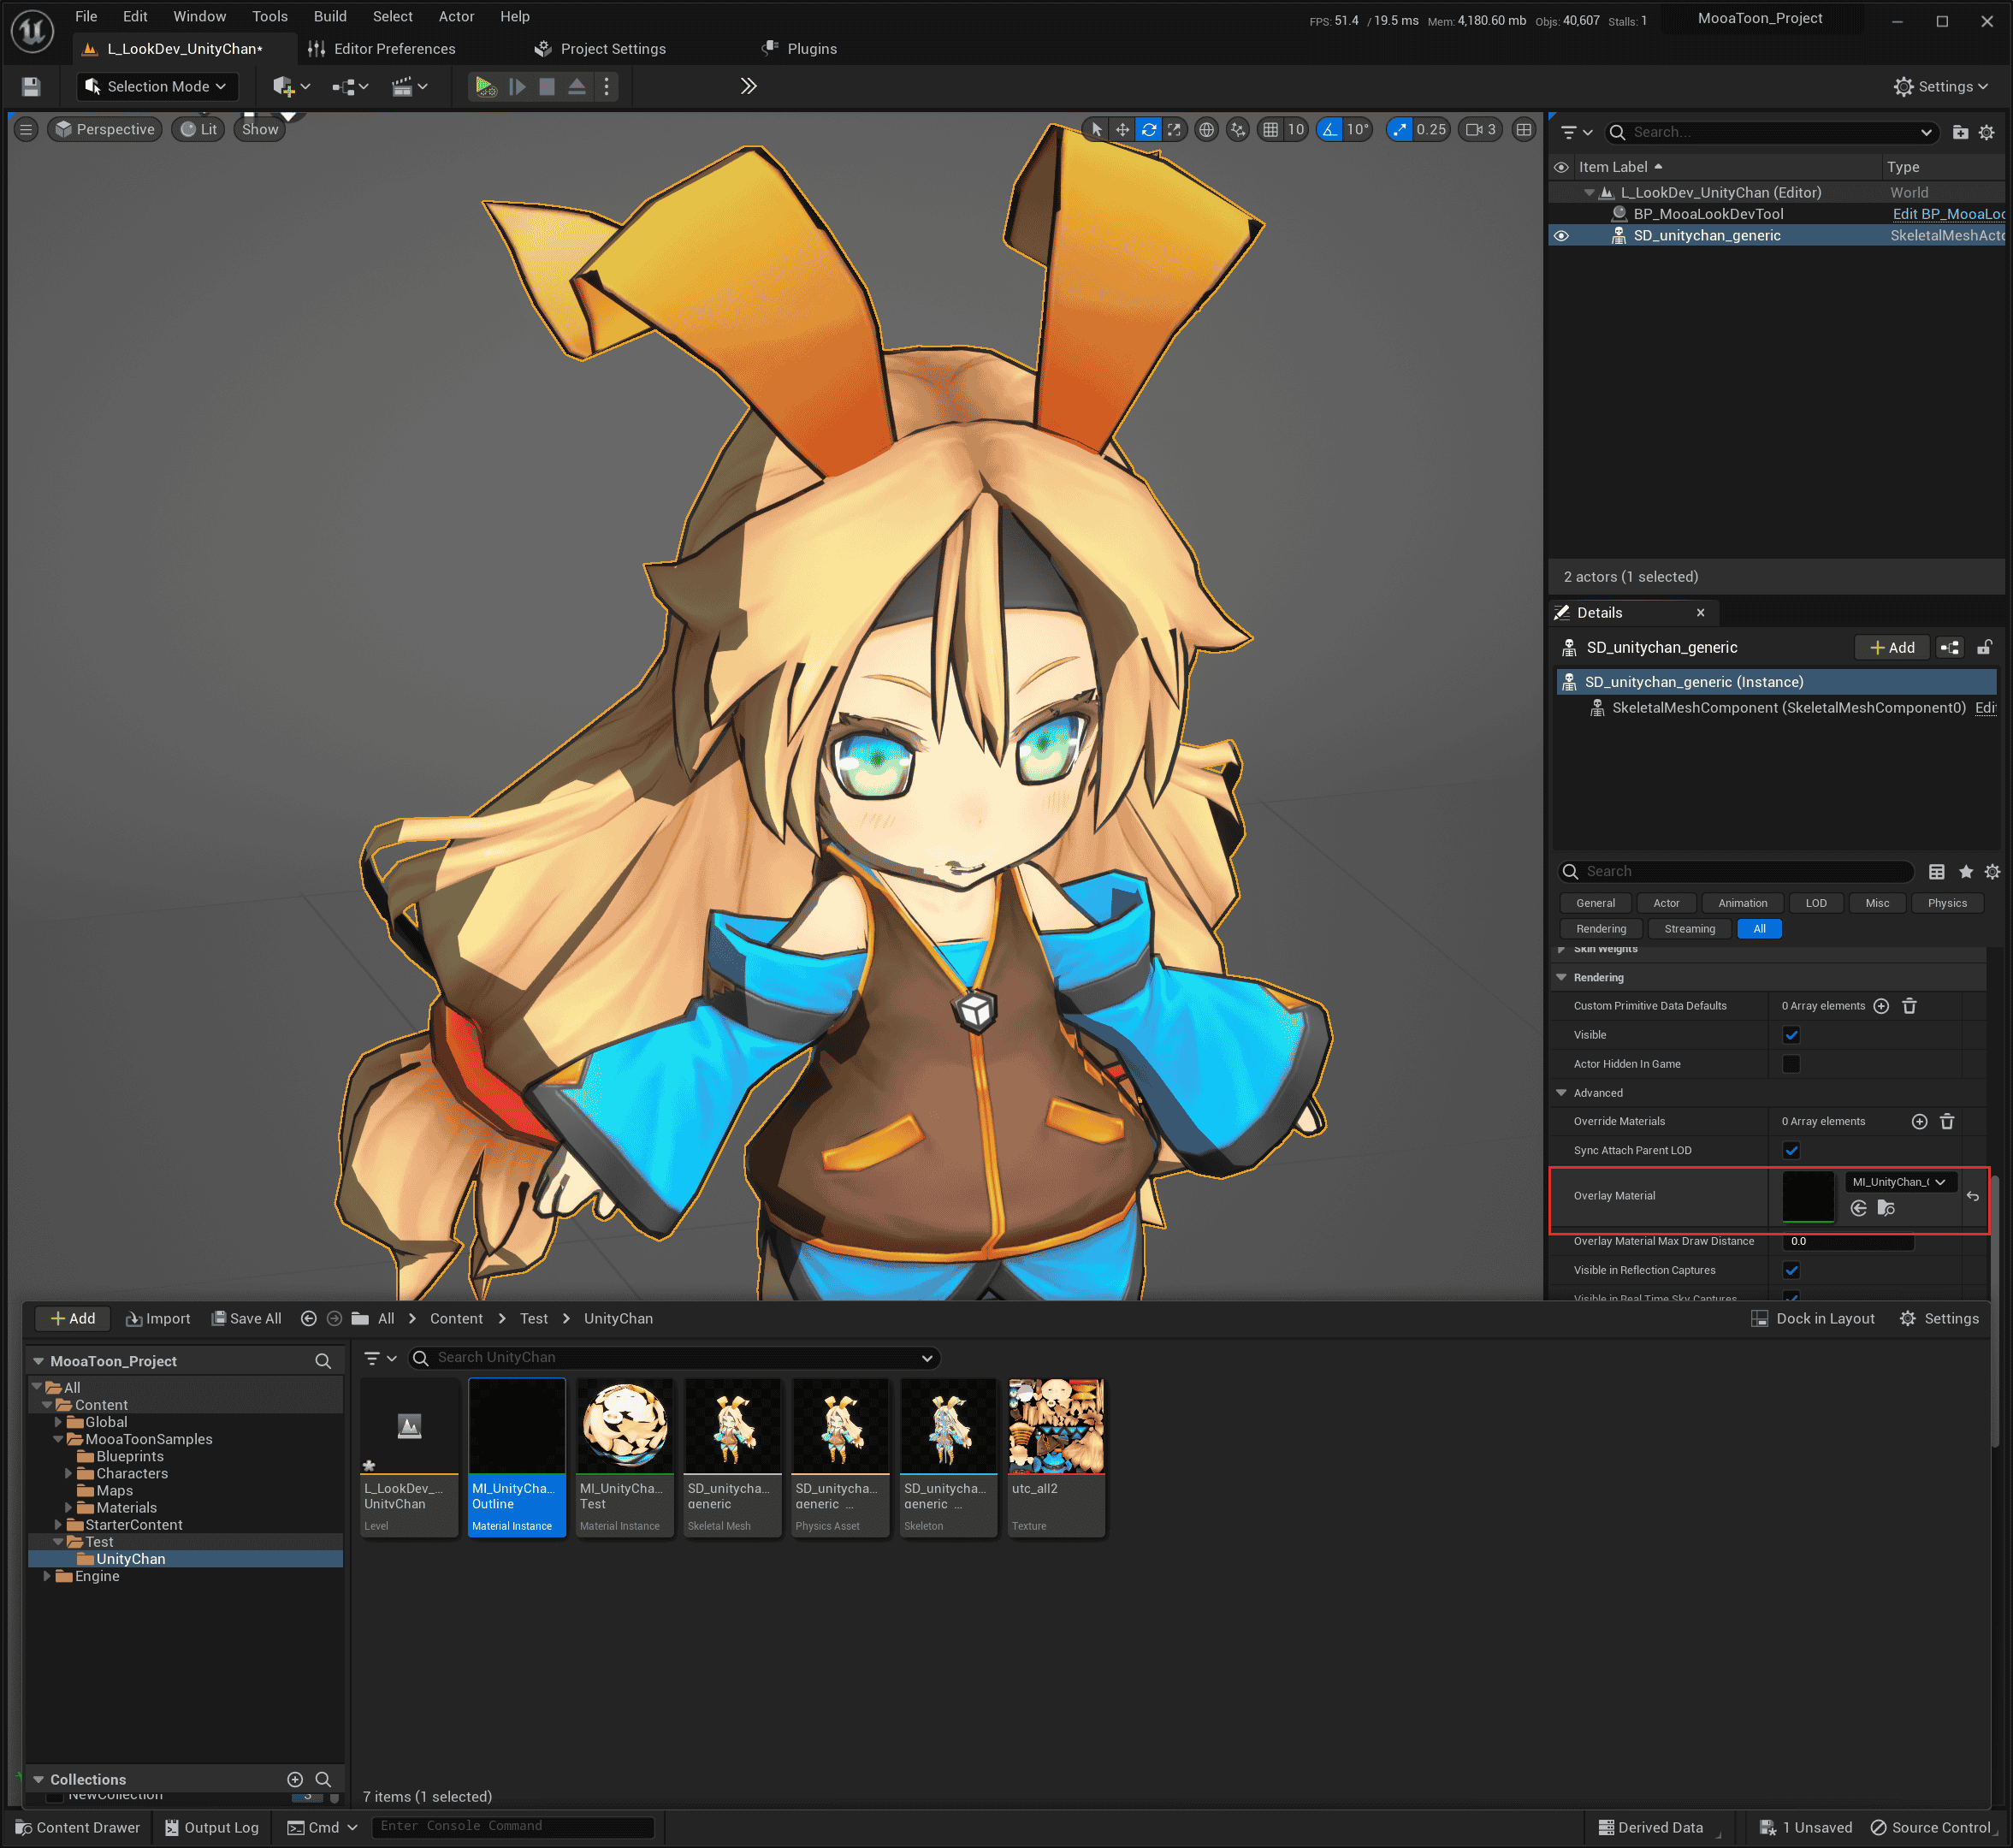Click Dock in Layout button
2013x1848 pixels.
(x=1813, y=1319)
